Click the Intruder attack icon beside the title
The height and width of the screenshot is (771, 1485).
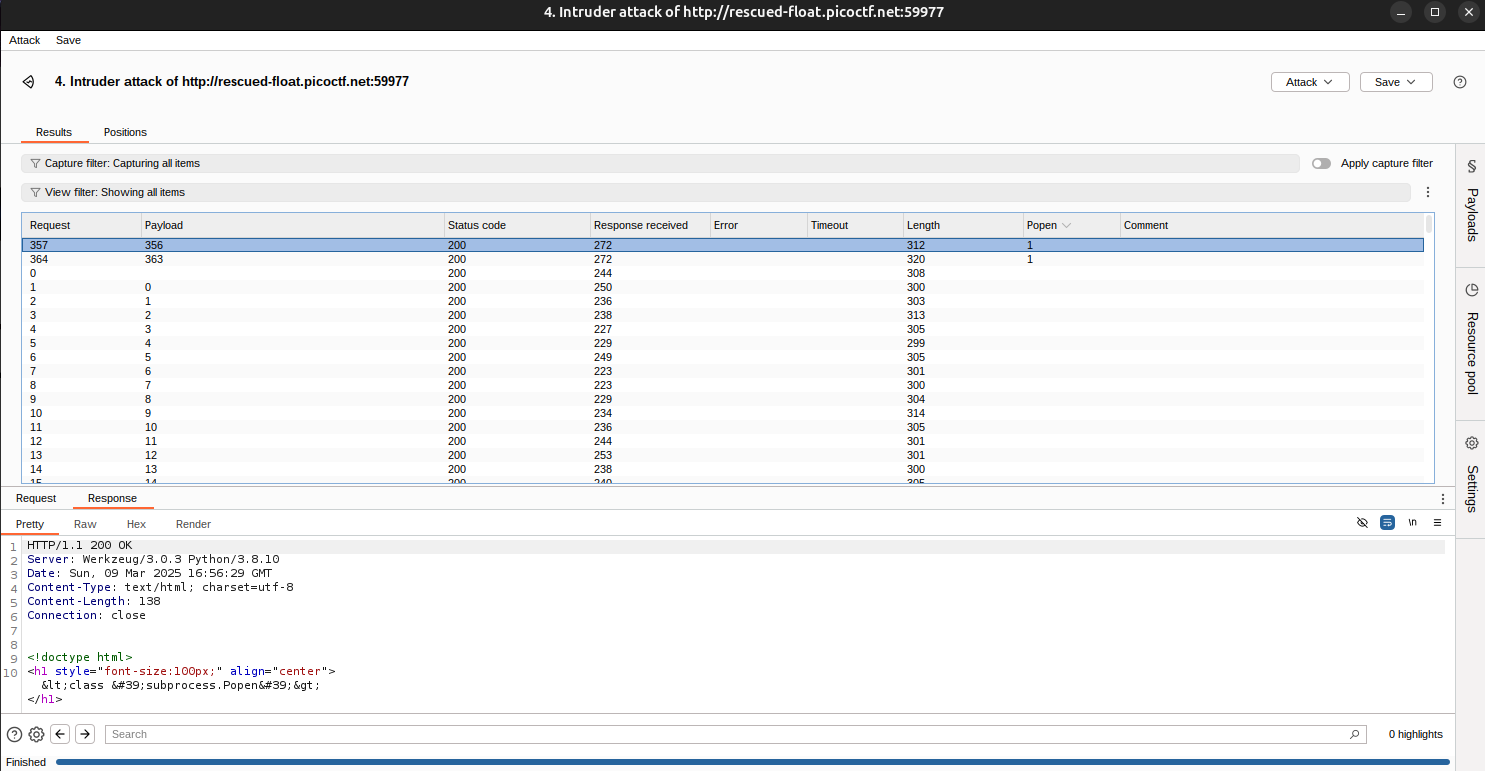tap(29, 82)
